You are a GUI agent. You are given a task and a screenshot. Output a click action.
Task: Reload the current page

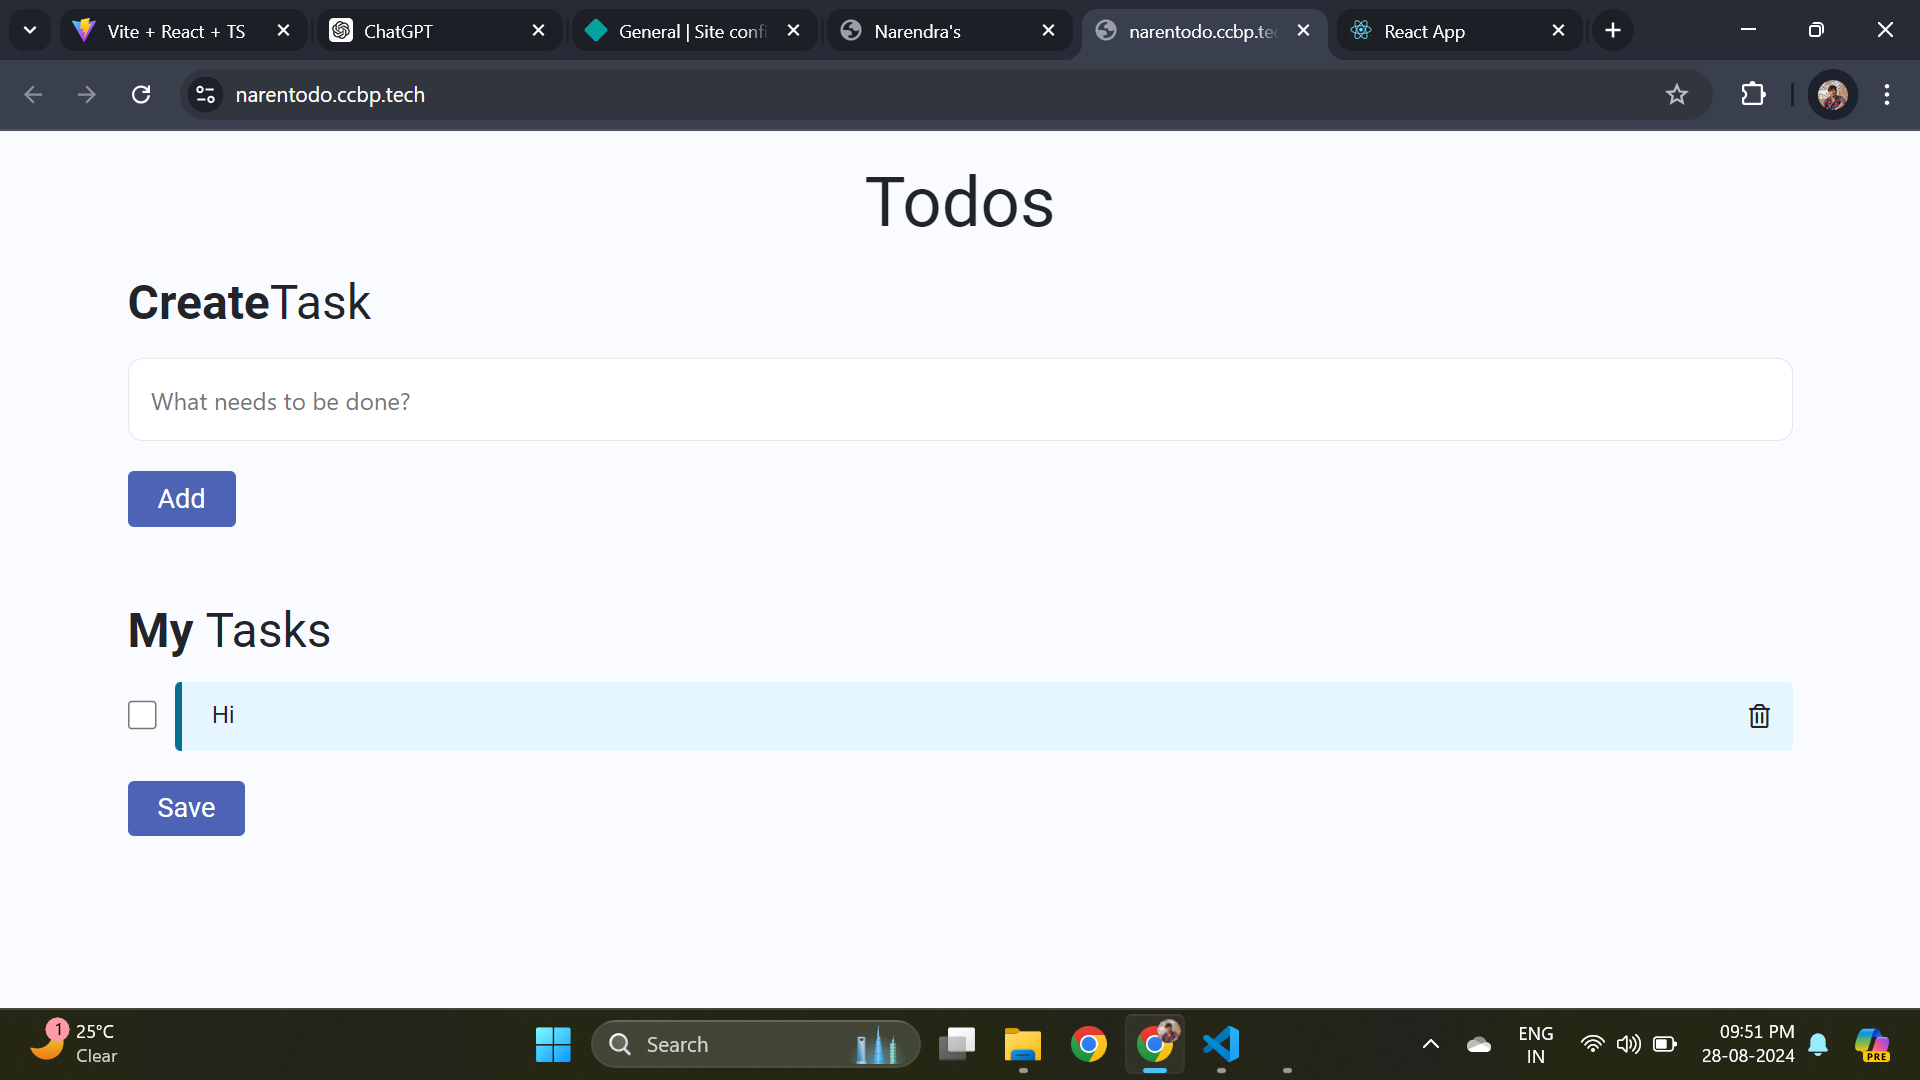(141, 95)
